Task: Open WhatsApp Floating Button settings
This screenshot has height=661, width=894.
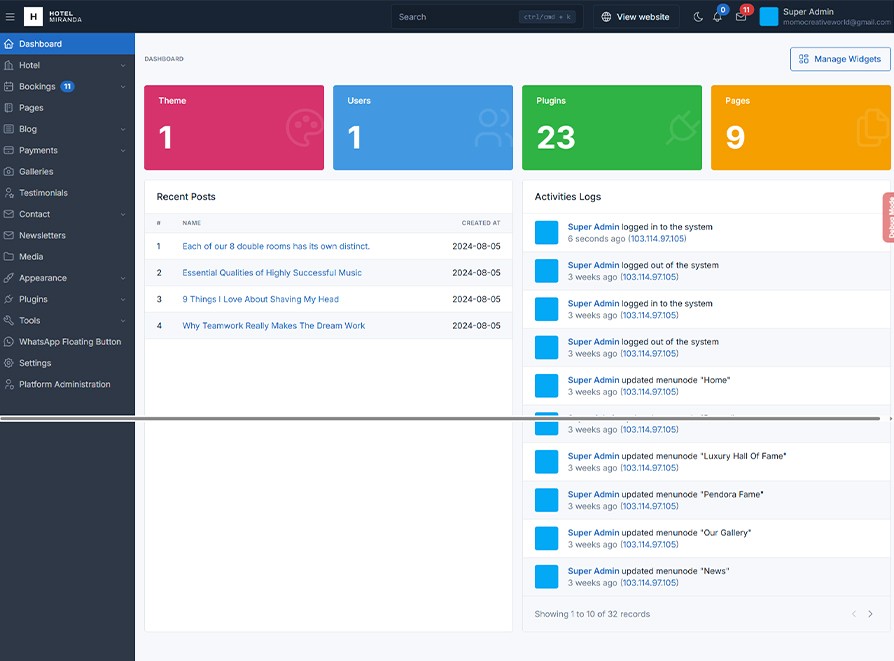Action: coord(70,342)
